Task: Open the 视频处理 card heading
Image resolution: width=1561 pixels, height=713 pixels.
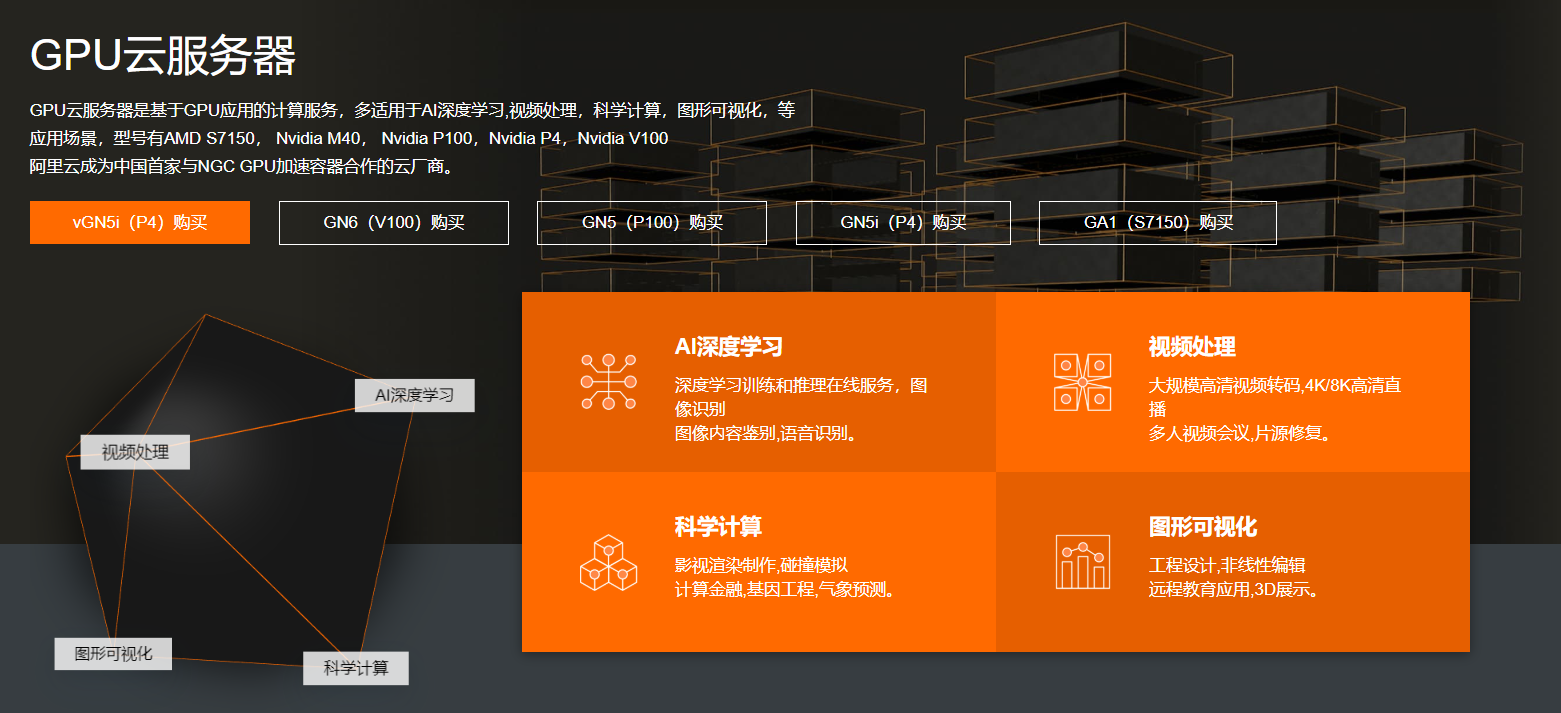Action: 1191,347
